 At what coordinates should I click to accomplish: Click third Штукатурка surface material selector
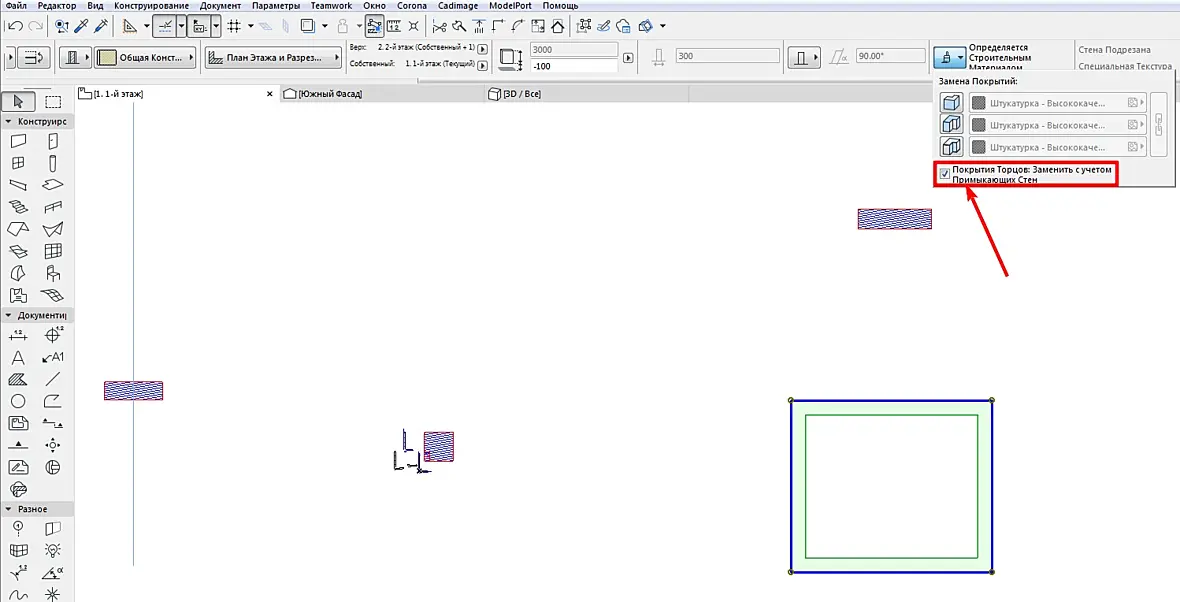(1058, 147)
